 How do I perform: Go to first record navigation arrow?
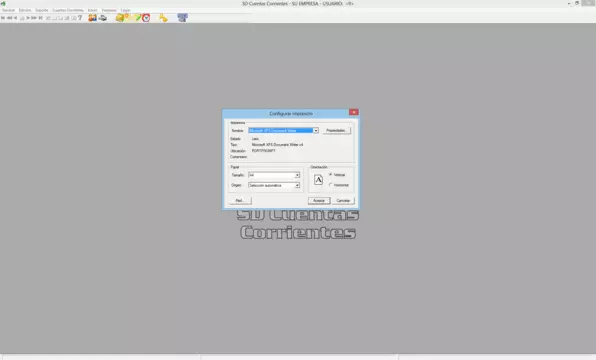[3, 18]
